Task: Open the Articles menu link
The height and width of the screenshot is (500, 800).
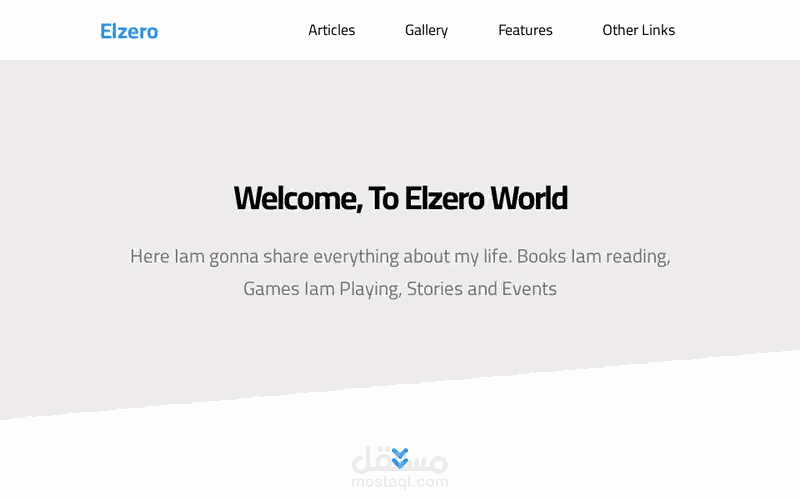Action: click(x=332, y=30)
